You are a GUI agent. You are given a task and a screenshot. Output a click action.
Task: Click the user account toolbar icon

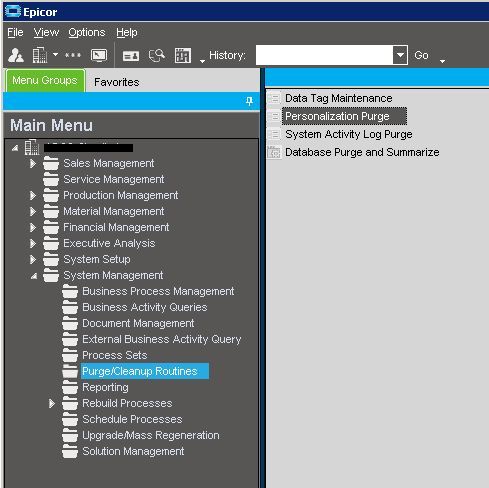[x=16, y=55]
